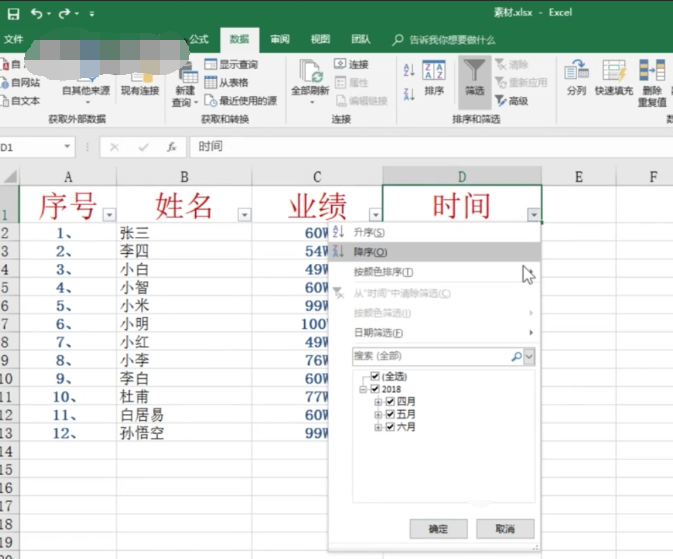The image size is (673, 559).
Task: Click the Save icon in title bar
Action: pyautogui.click(x=14, y=14)
